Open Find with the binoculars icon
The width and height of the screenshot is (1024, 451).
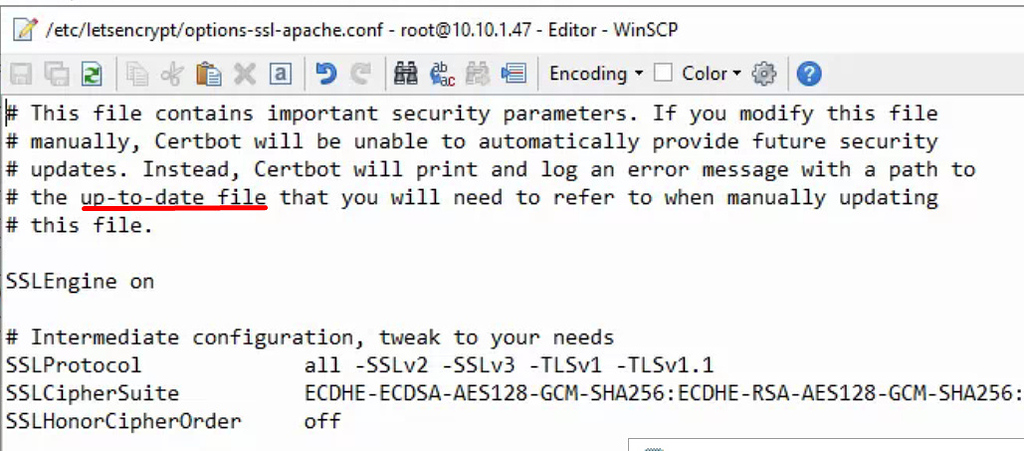pos(406,74)
